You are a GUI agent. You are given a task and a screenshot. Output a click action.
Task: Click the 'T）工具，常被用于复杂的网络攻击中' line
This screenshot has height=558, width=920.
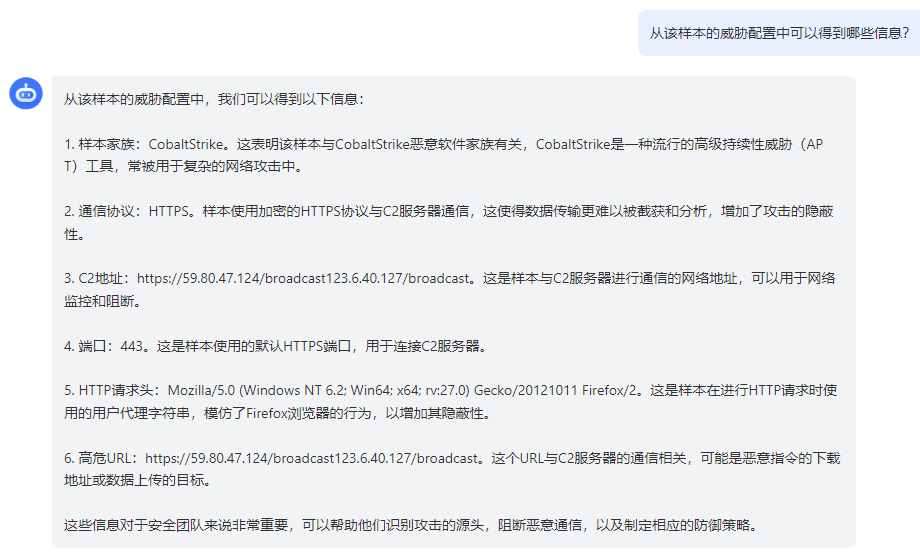(184, 166)
